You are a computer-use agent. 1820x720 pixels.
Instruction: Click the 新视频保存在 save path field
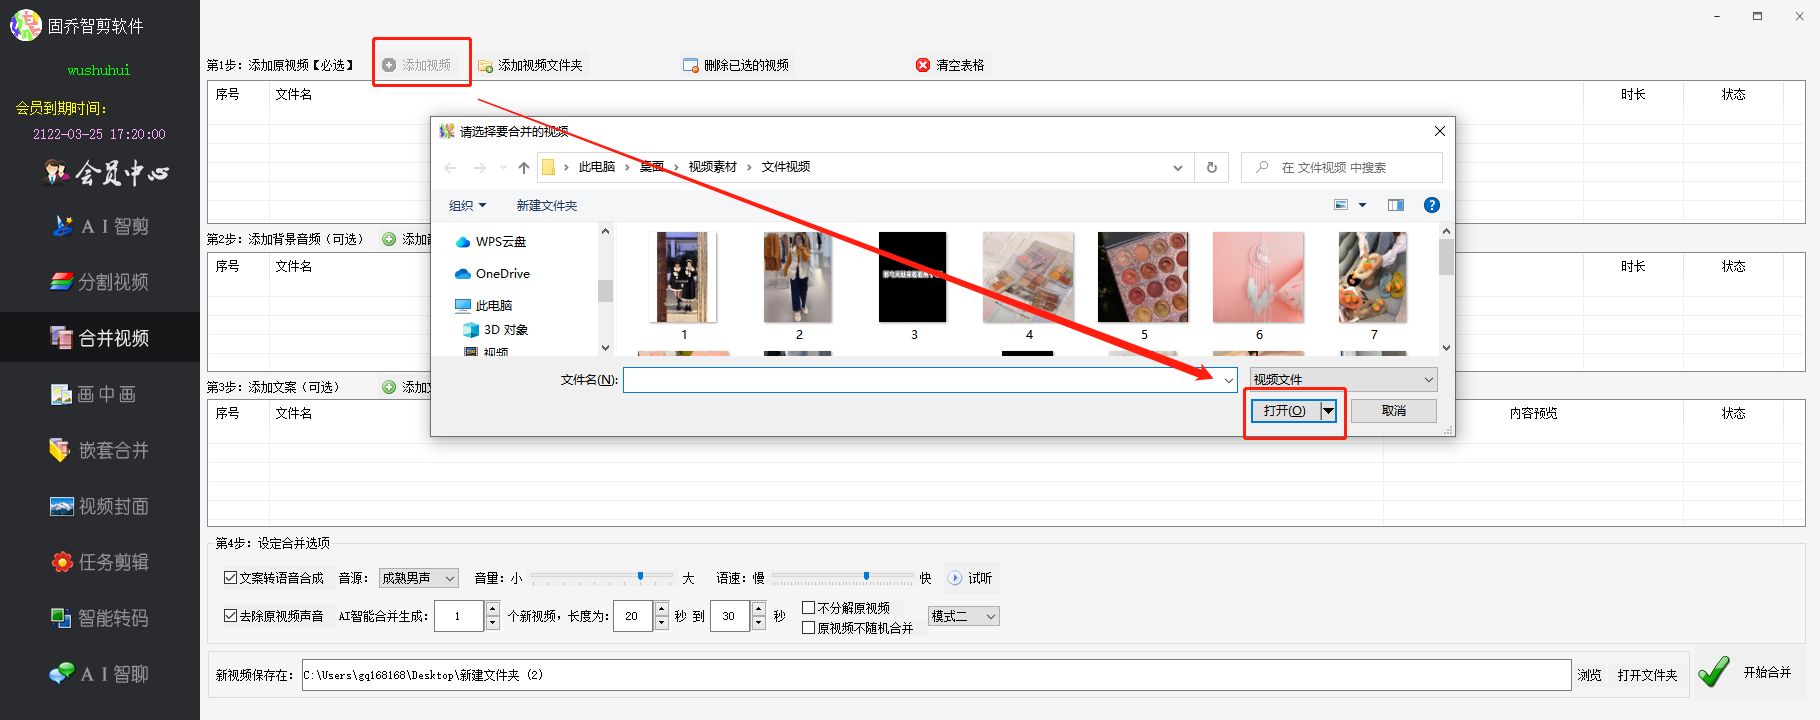click(x=936, y=675)
